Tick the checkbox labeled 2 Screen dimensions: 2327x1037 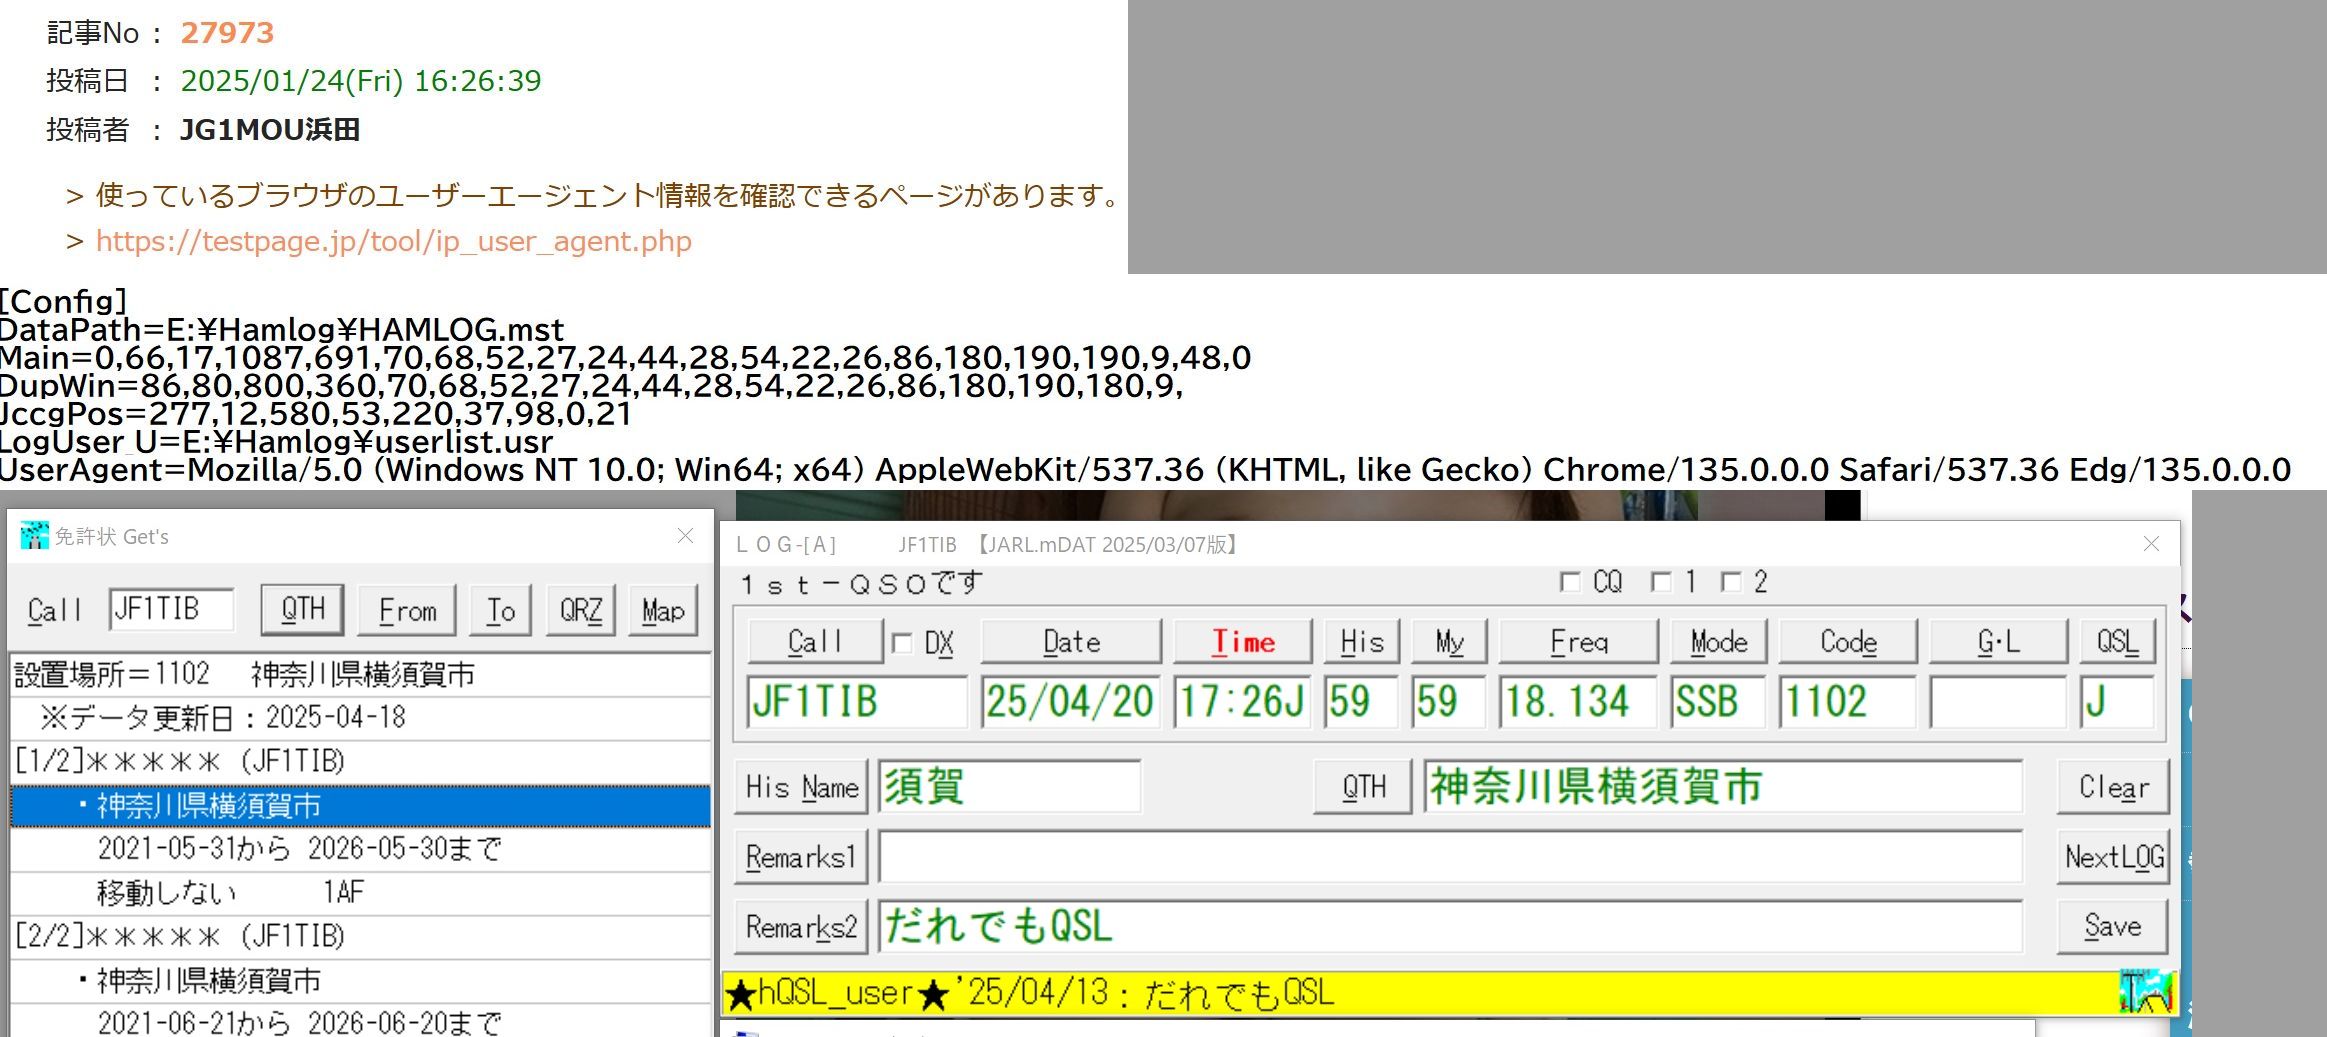coord(1731,582)
